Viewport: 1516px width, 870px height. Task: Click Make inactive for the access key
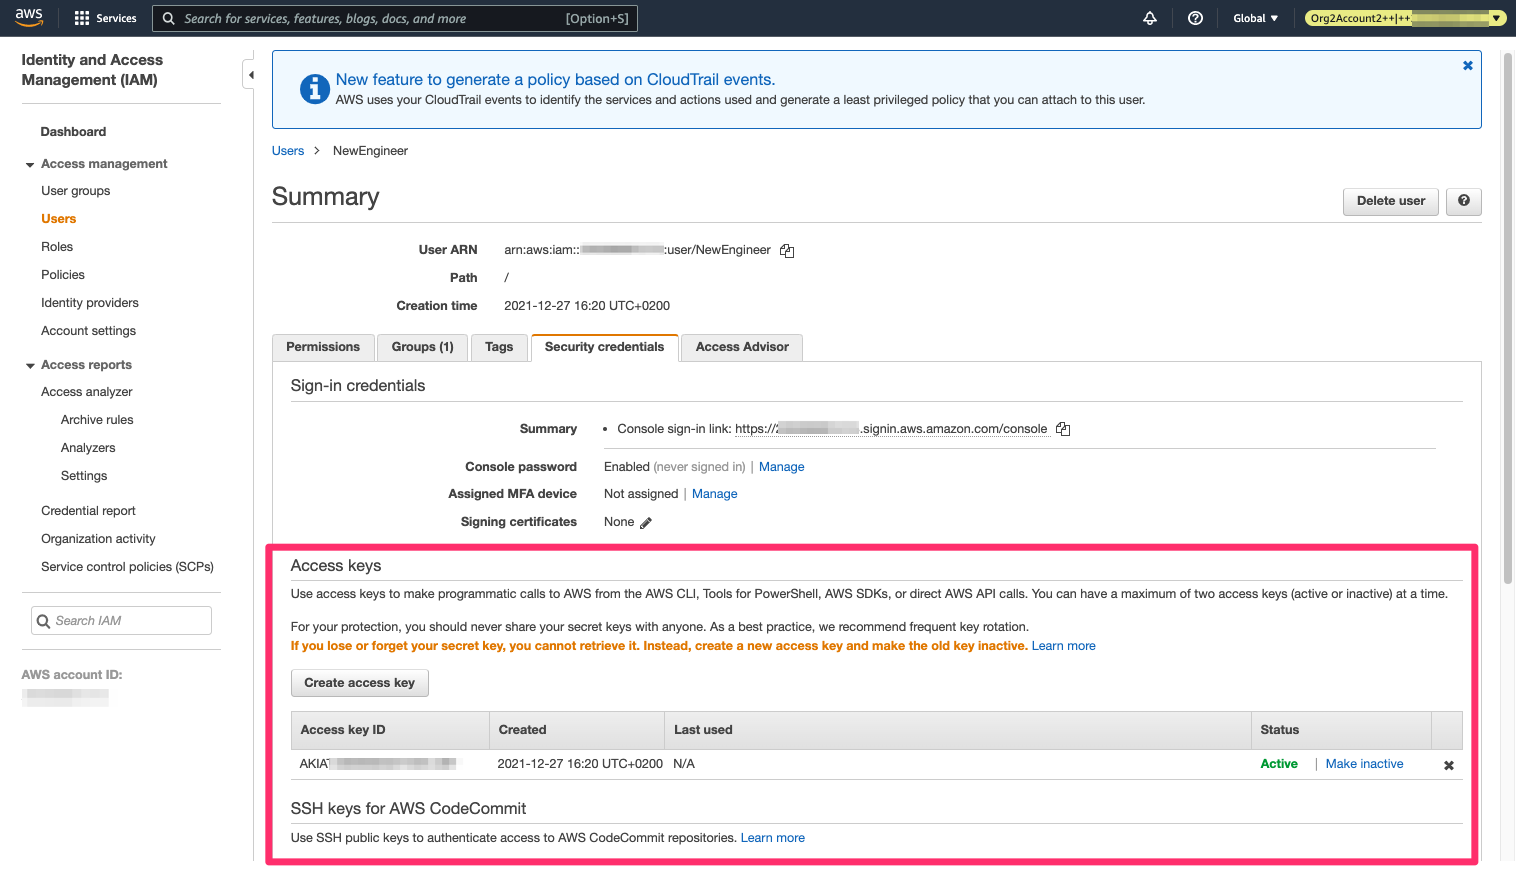pyautogui.click(x=1364, y=764)
